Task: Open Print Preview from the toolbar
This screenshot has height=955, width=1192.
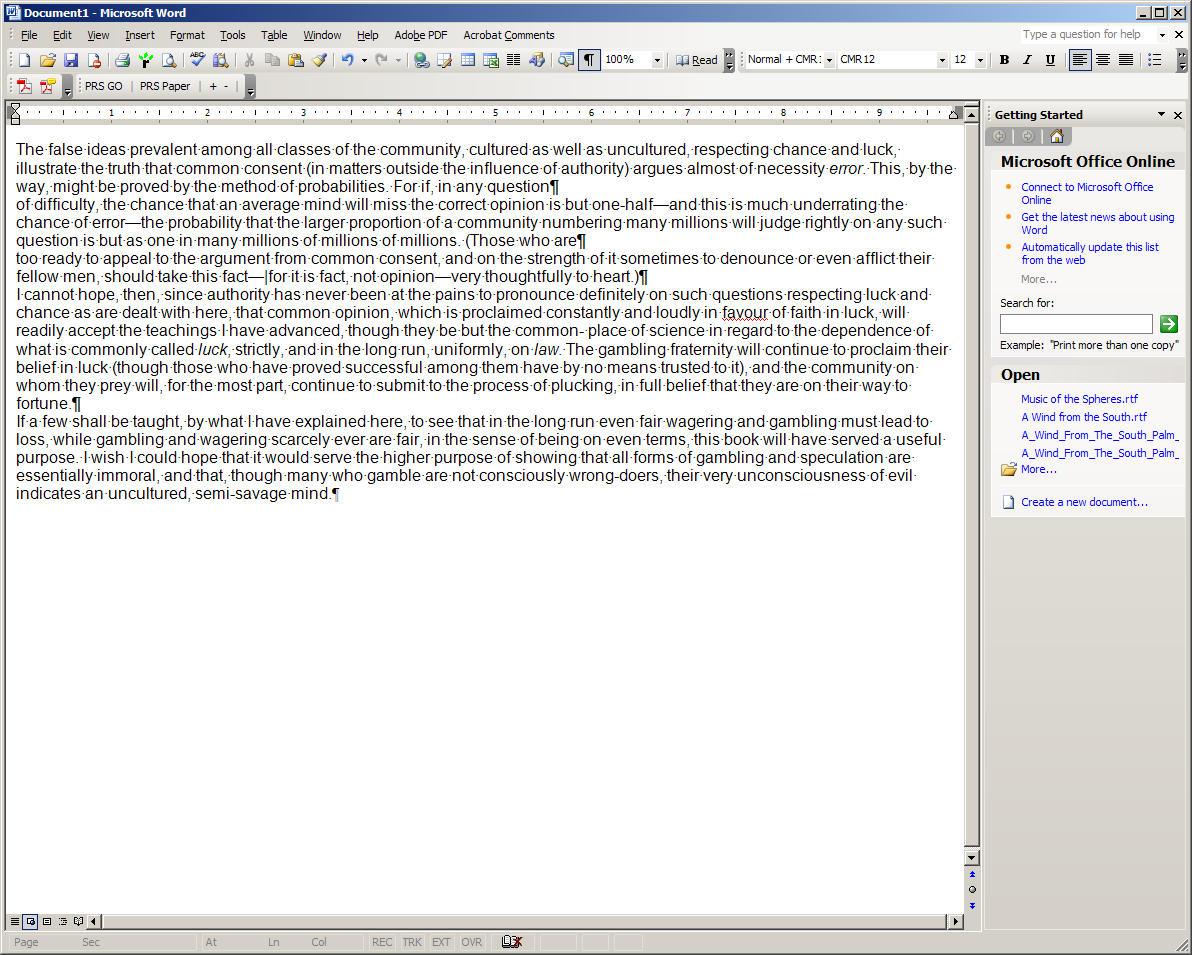Action: pyautogui.click(x=169, y=60)
